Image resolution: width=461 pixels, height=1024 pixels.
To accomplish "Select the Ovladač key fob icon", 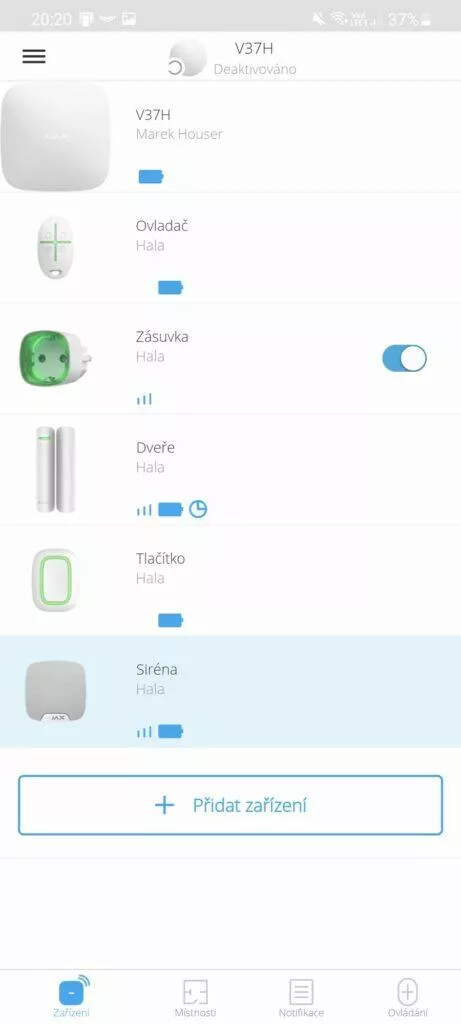I will [55, 248].
